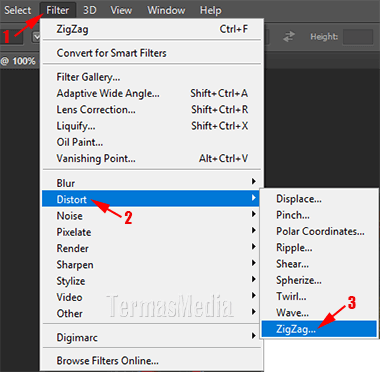Screen dimensions: 380x372
Task: Choose Oil Paint... filter
Action: (152, 142)
